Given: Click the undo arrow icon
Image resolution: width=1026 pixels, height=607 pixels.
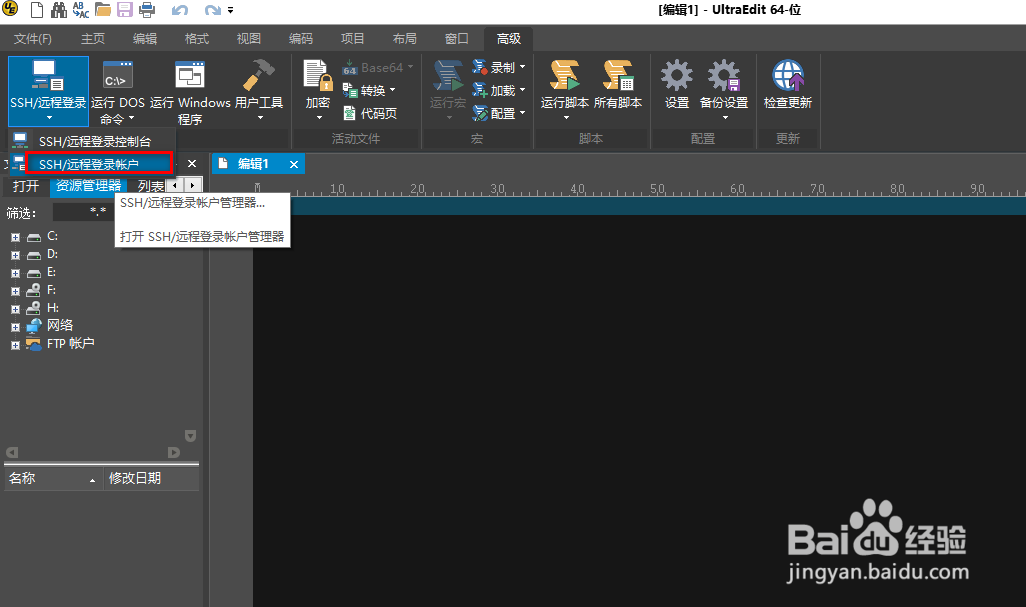Looking at the screenshot, I should pyautogui.click(x=180, y=10).
